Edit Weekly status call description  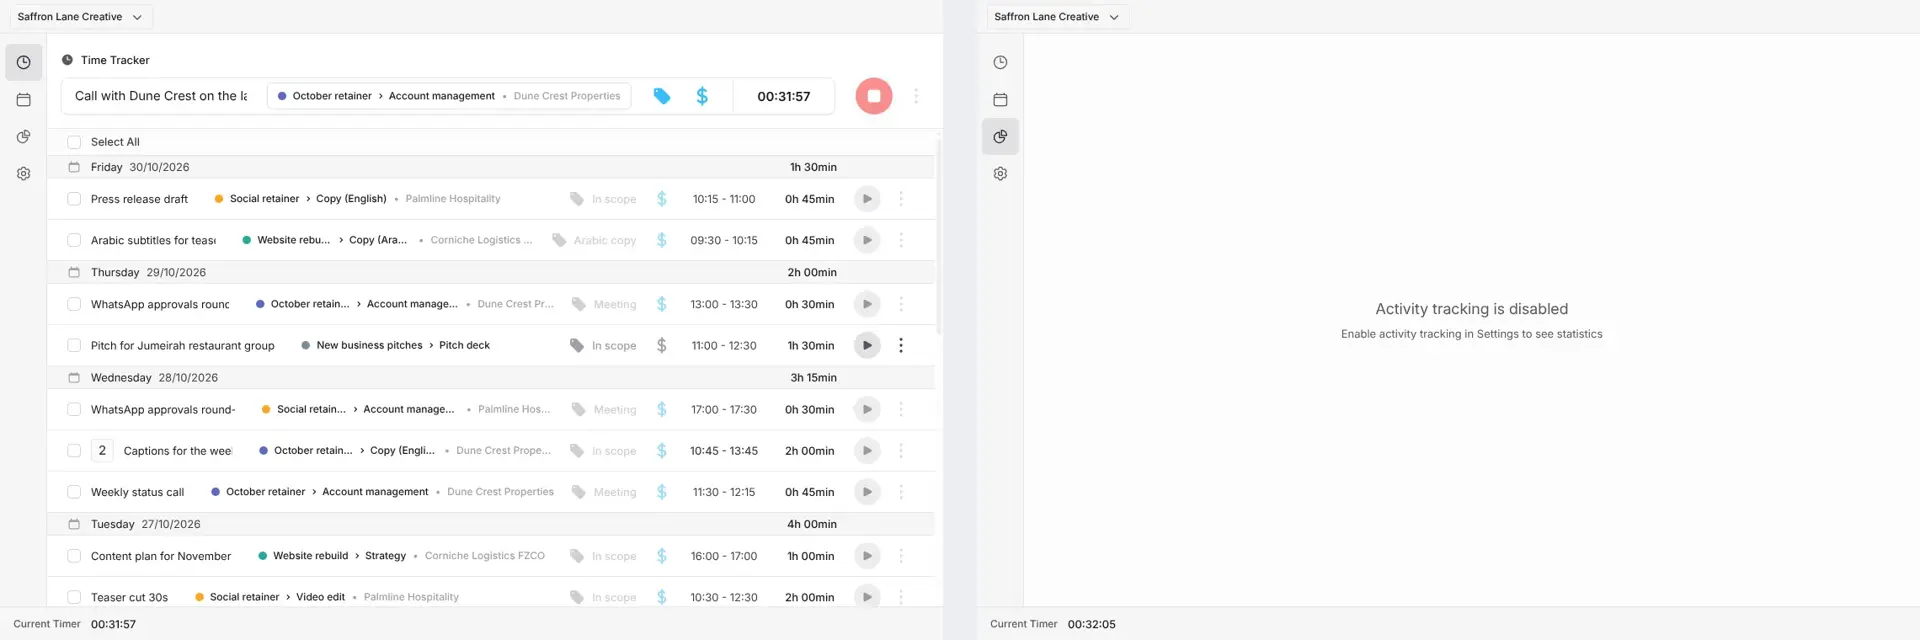tap(137, 492)
